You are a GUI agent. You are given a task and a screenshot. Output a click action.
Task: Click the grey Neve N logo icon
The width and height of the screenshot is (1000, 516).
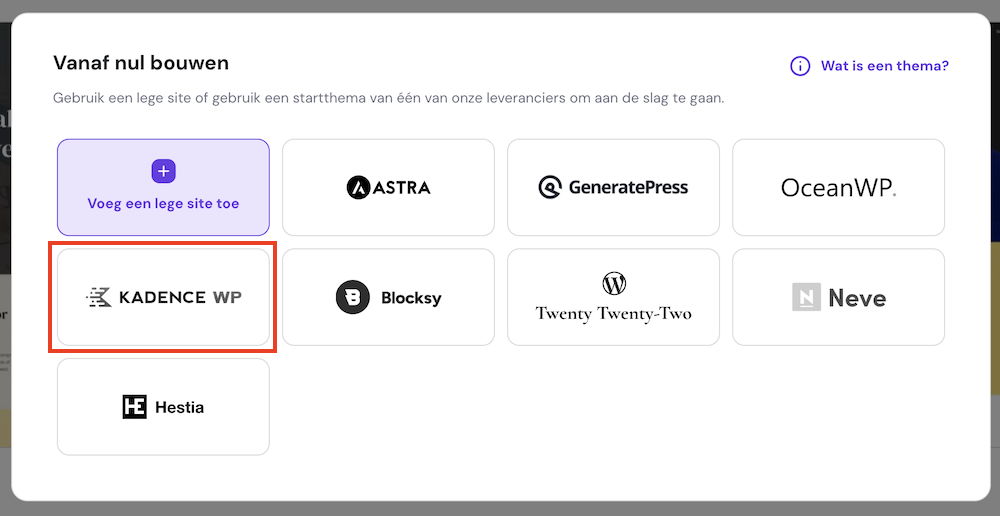coord(806,297)
